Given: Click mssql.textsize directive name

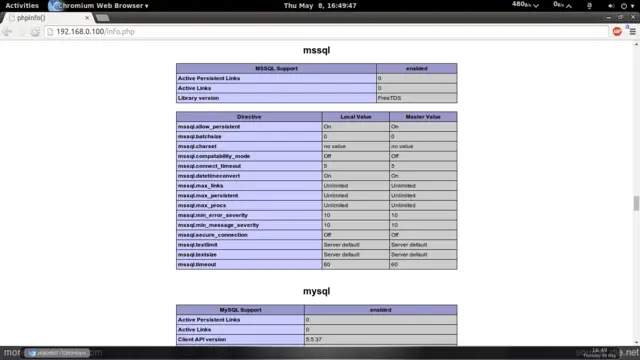Looking at the screenshot, I should 197,255.
